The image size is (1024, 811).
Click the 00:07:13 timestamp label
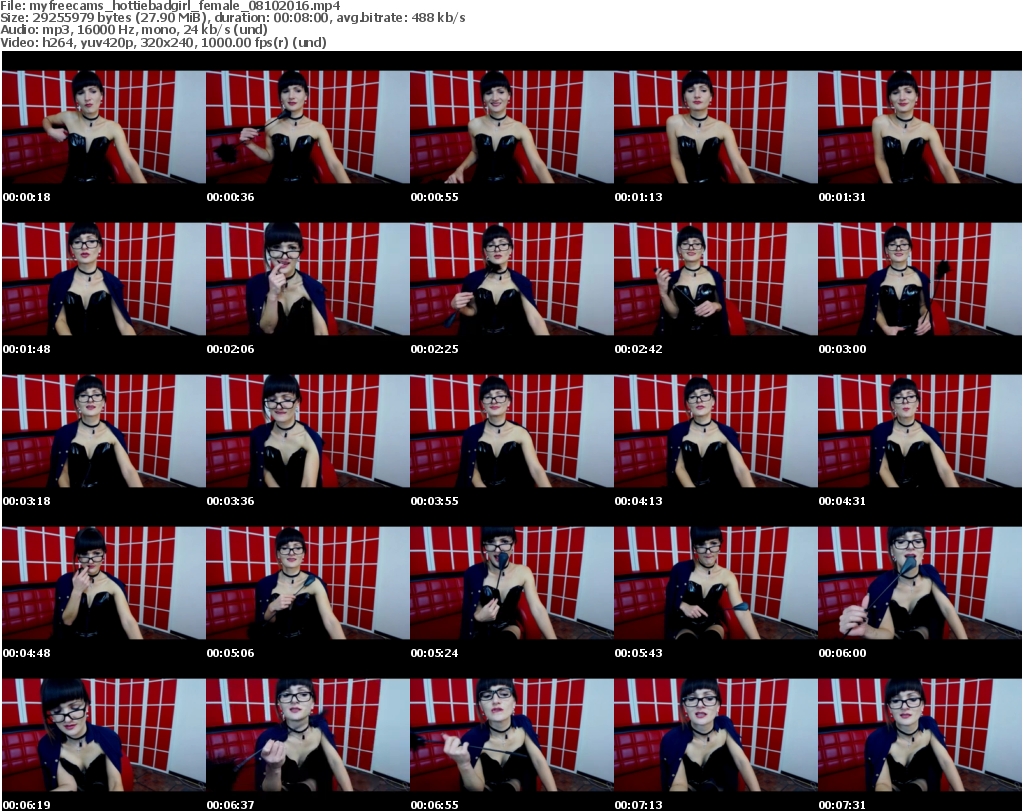pos(638,805)
